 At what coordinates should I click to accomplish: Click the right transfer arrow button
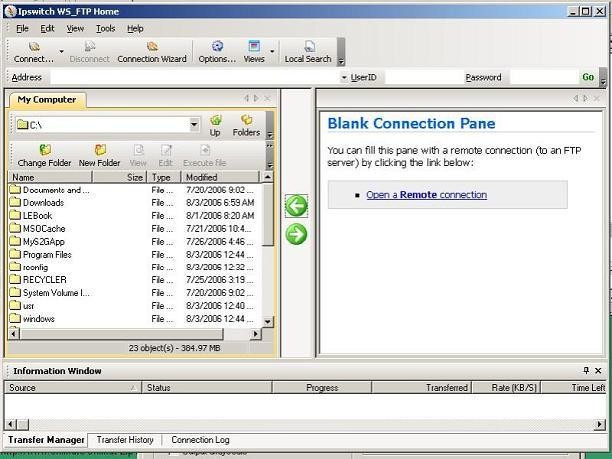[296, 234]
